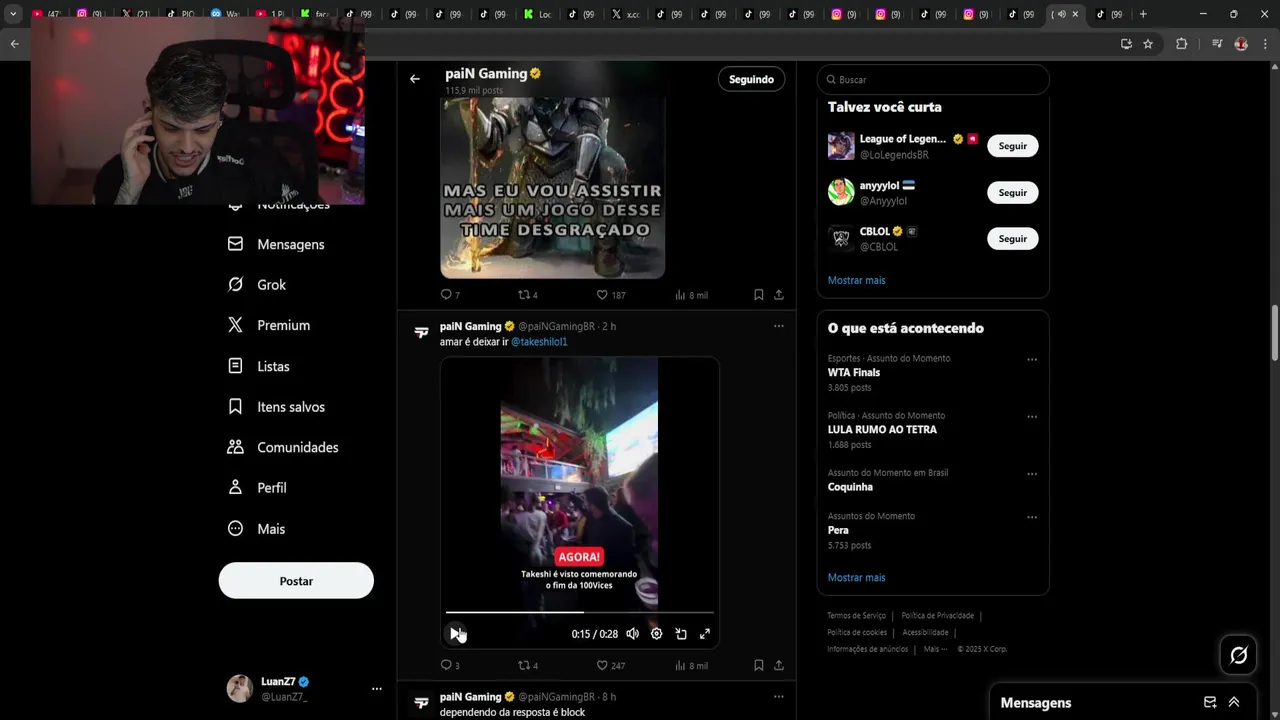This screenshot has width=1280, height=720.
Task: Open the meme image 'MAS EU VOU ASSISTIR'
Action: click(x=553, y=187)
